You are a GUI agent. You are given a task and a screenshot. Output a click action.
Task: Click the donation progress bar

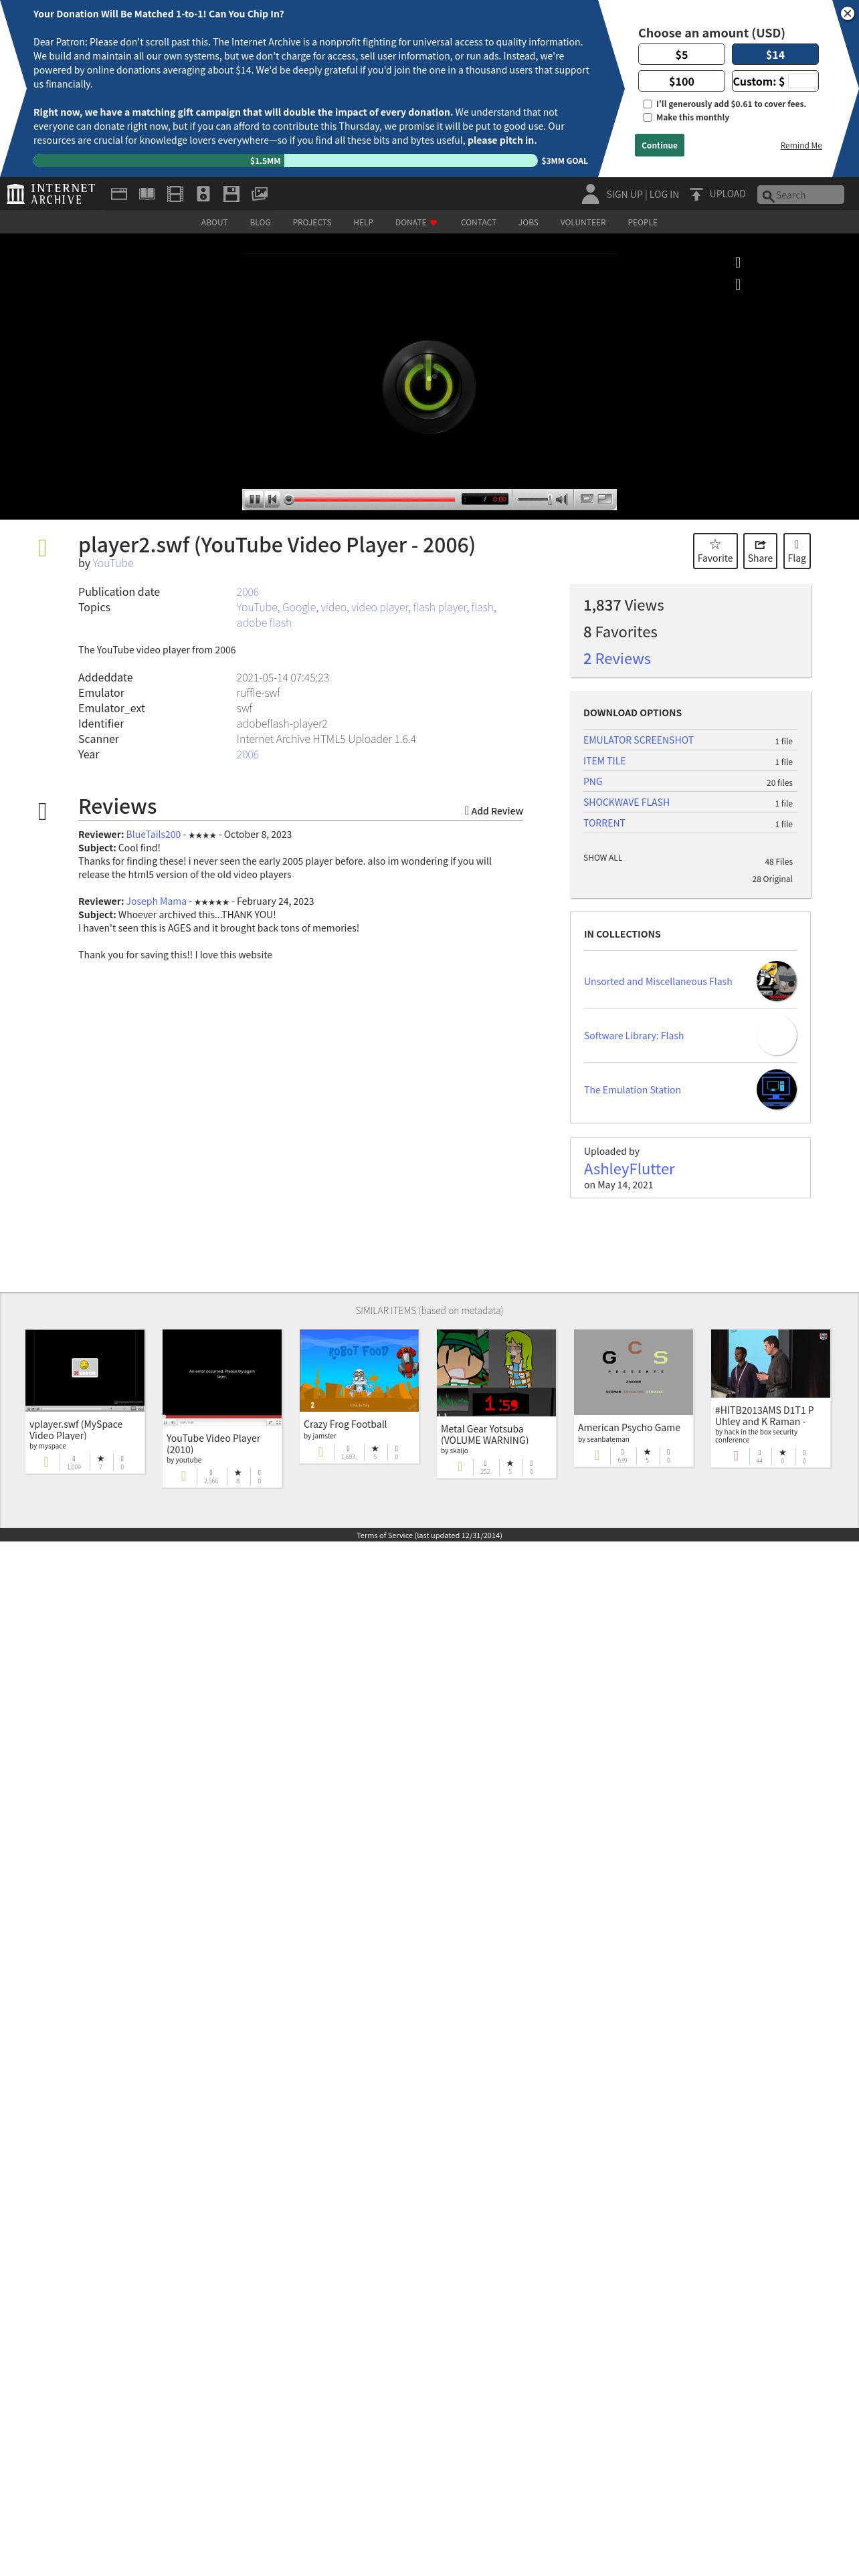(x=285, y=160)
